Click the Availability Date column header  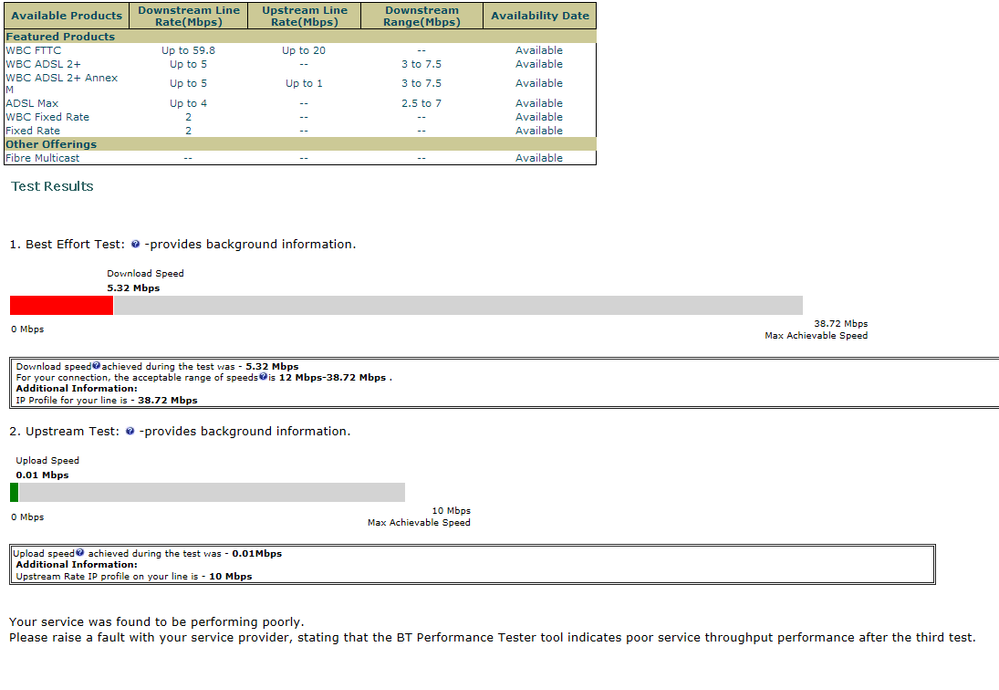pos(540,16)
